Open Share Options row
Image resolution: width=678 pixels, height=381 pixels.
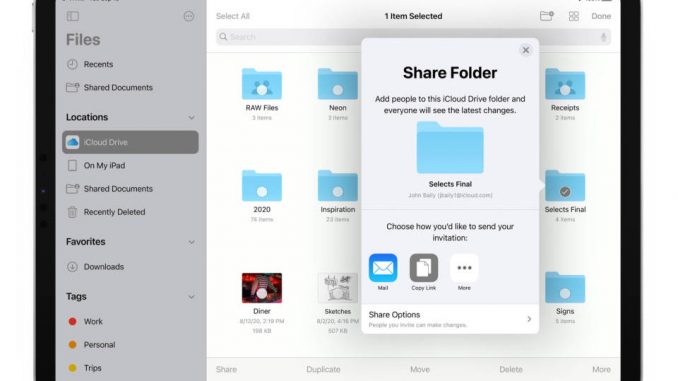pyautogui.click(x=450, y=319)
